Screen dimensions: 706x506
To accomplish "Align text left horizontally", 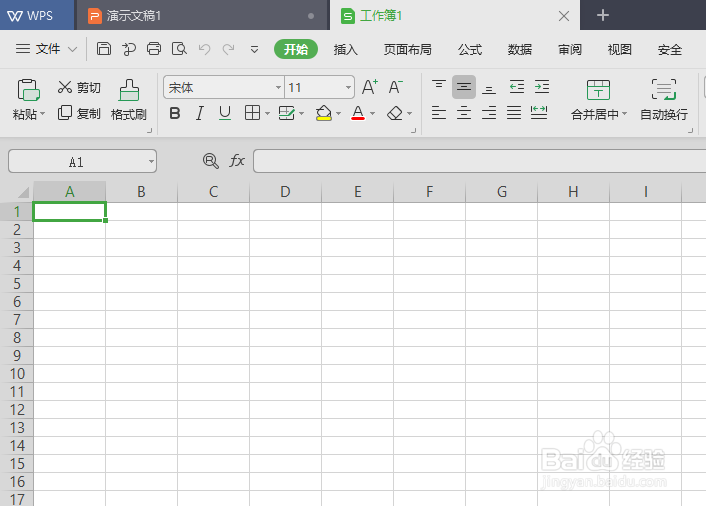I will [x=439, y=113].
